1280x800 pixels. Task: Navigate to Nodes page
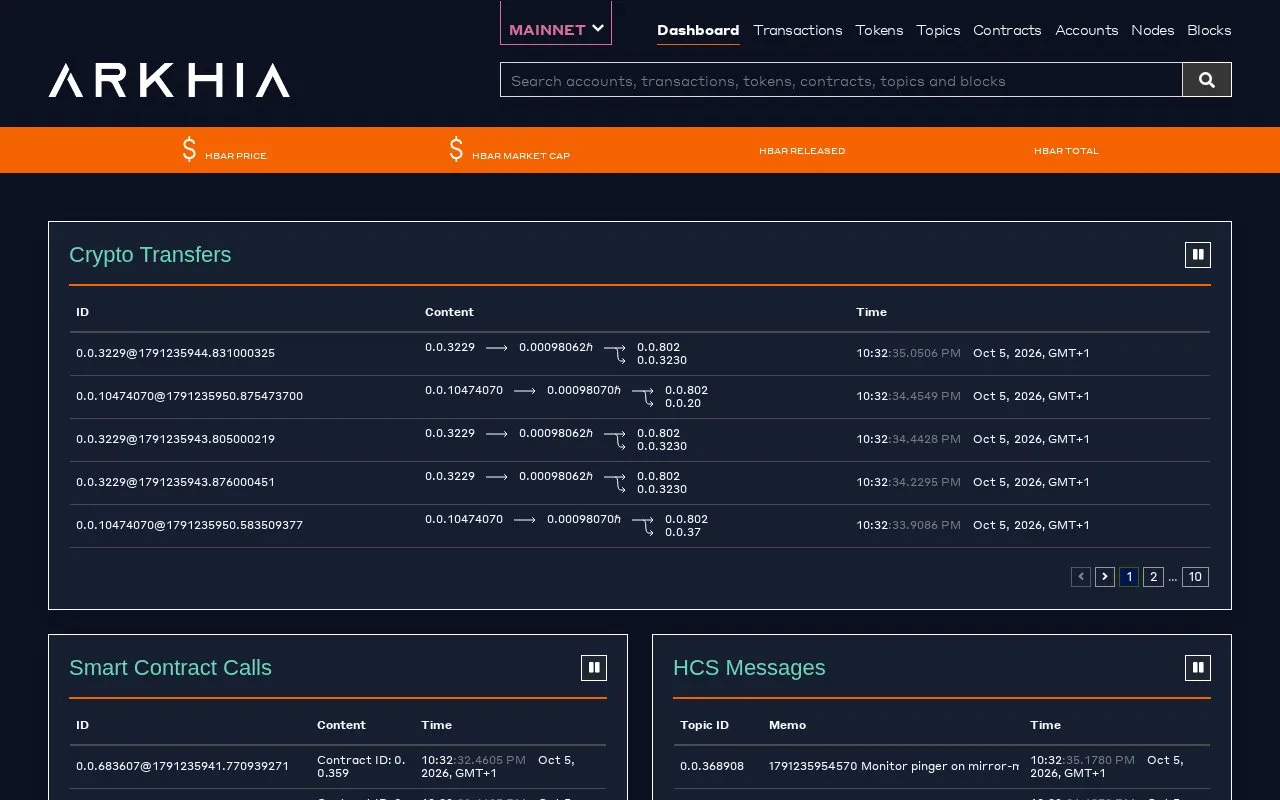click(1152, 30)
